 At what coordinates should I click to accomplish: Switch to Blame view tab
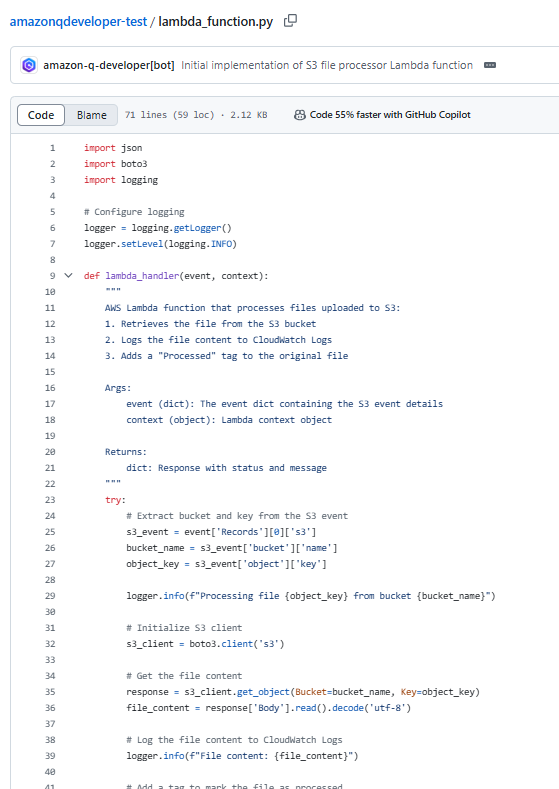(x=92, y=115)
